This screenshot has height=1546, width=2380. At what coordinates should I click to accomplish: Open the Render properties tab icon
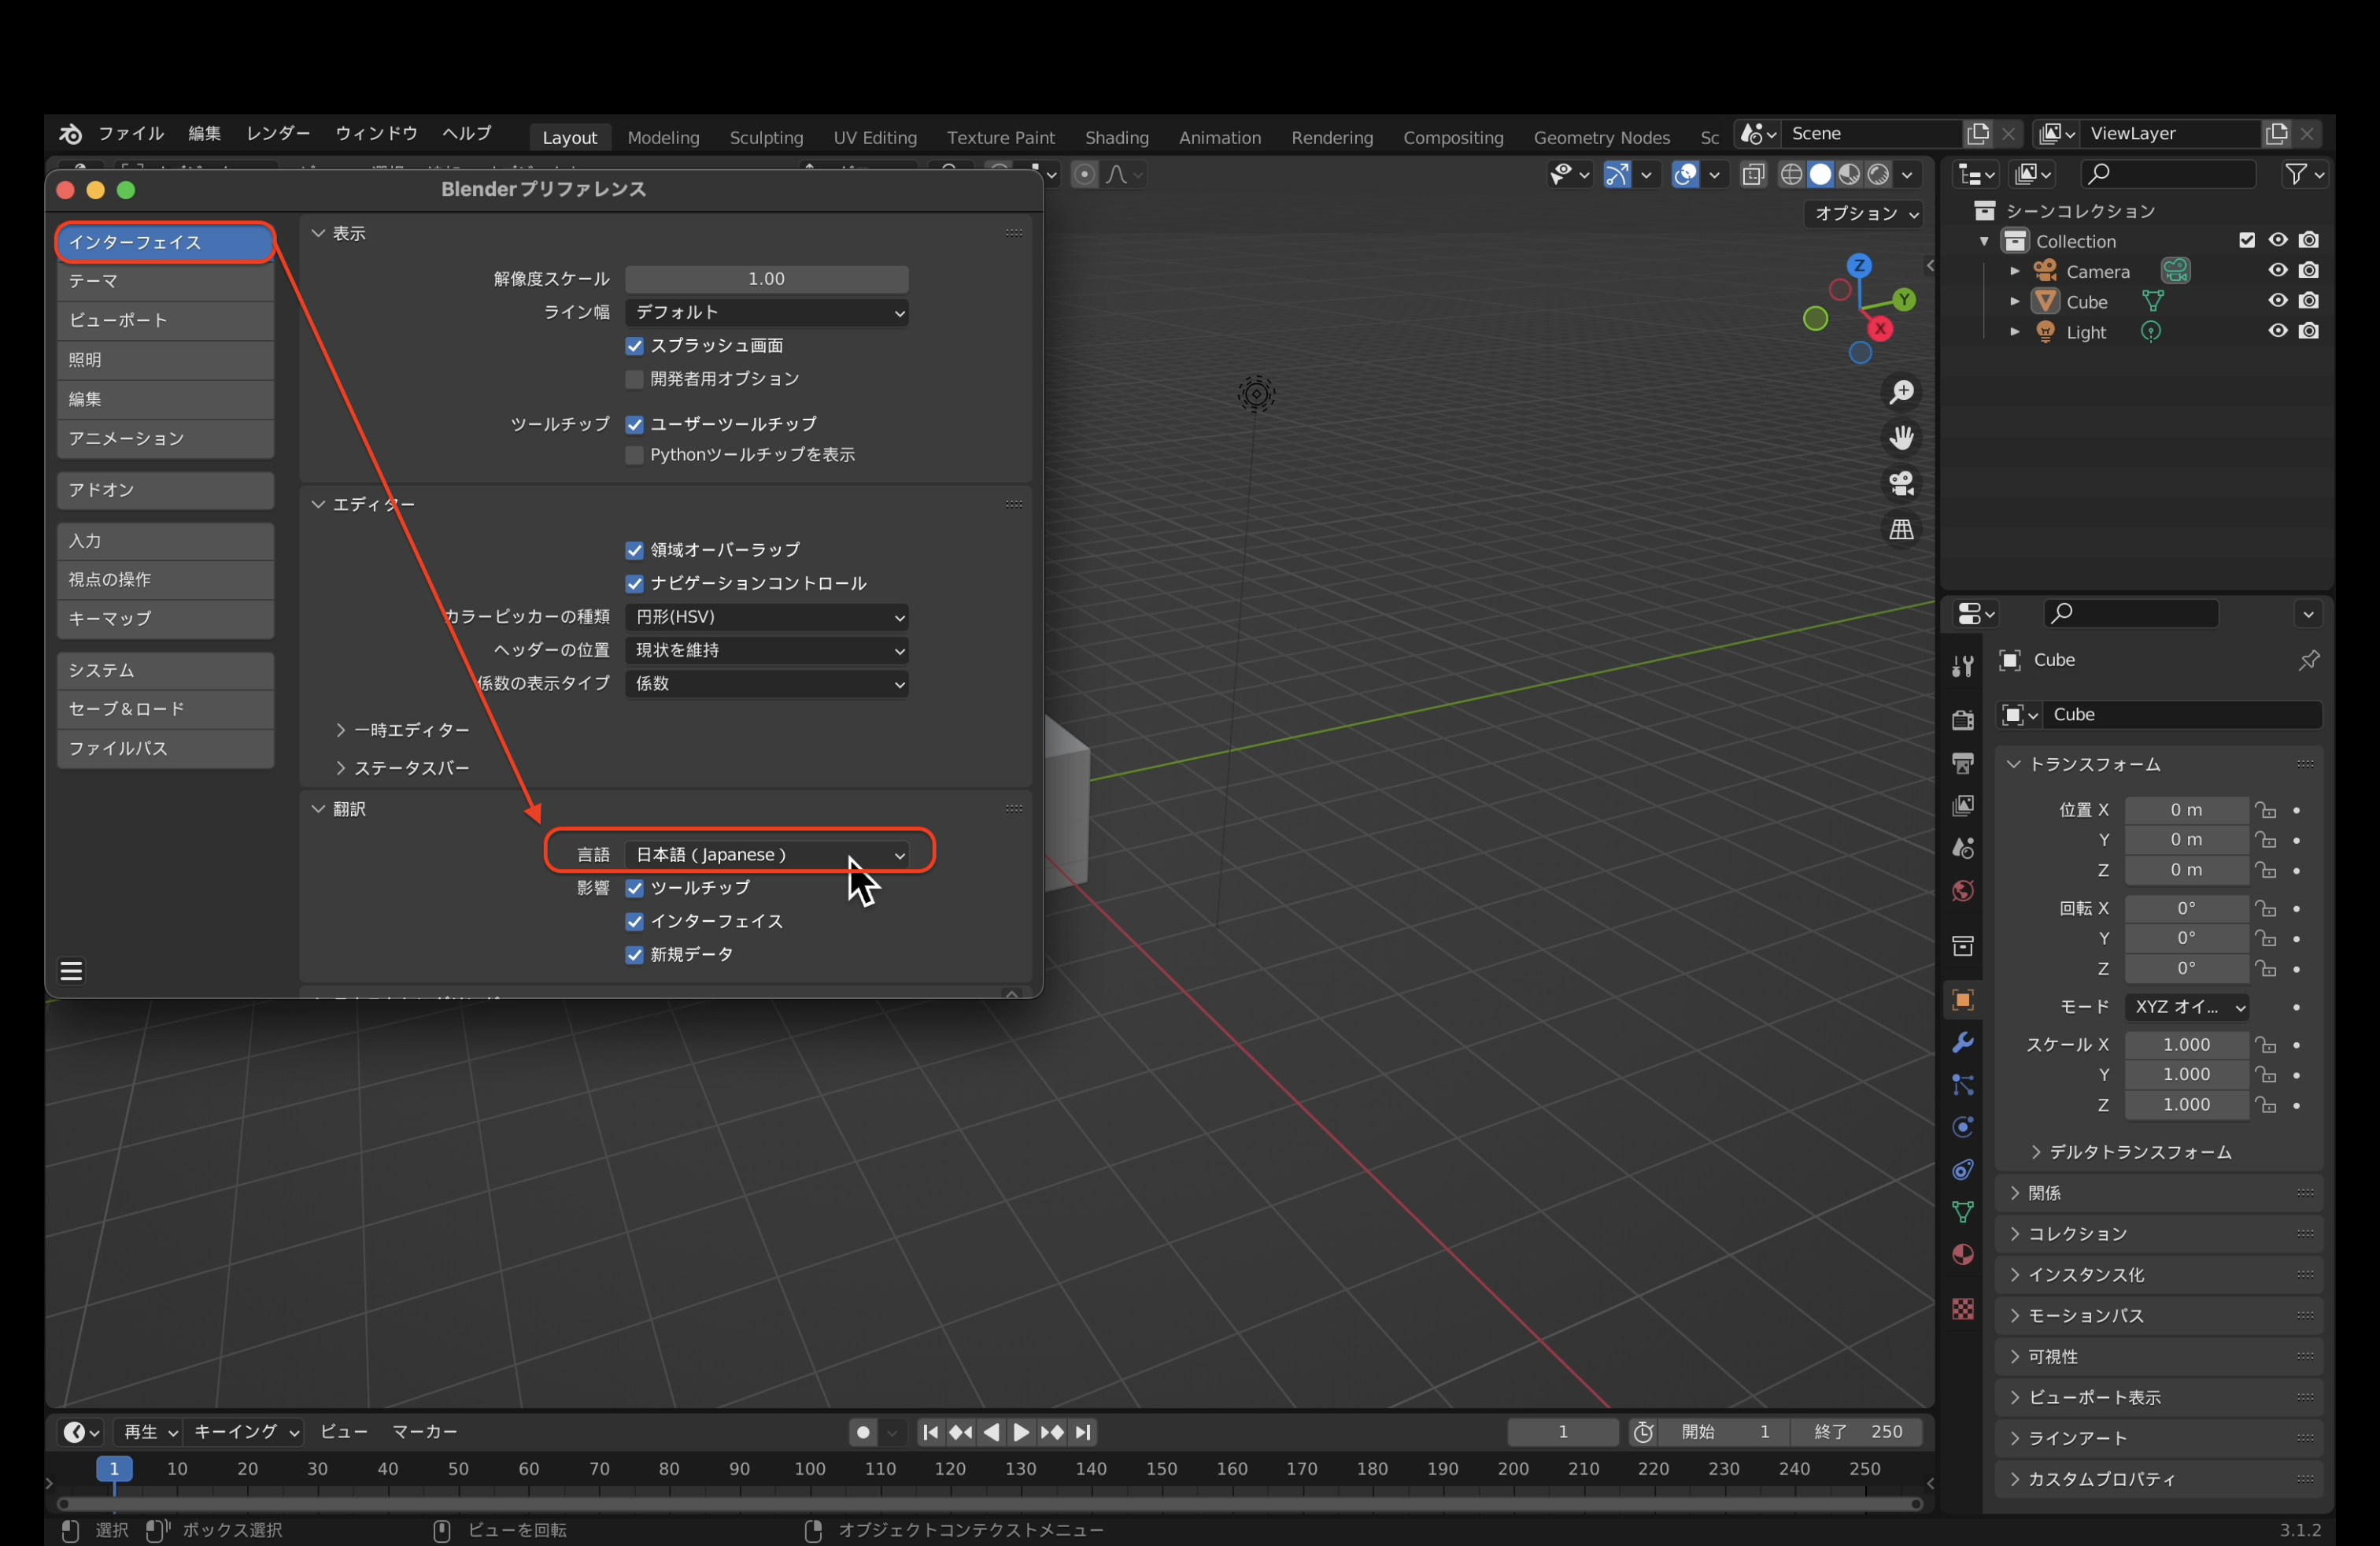point(1963,719)
